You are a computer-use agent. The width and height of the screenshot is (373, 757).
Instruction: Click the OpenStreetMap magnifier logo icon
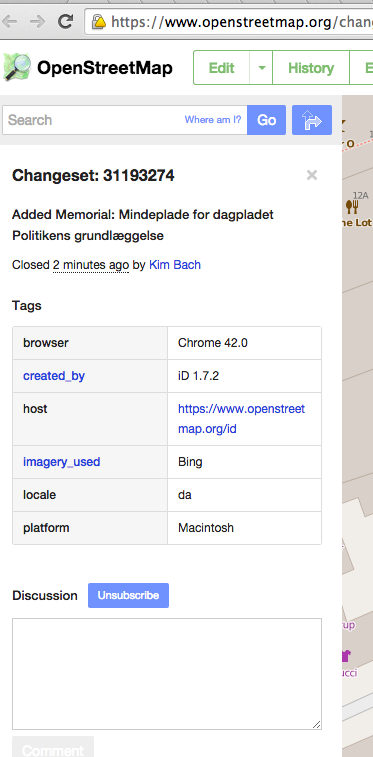coord(17,67)
